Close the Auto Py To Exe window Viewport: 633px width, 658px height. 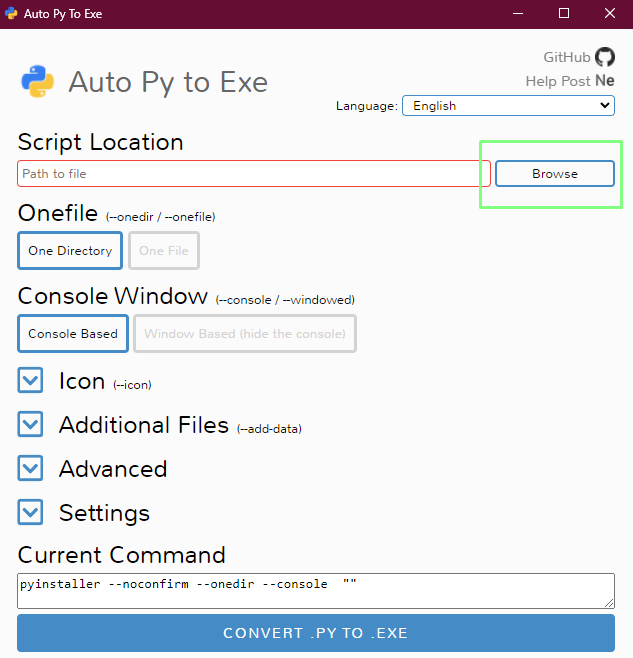click(610, 13)
